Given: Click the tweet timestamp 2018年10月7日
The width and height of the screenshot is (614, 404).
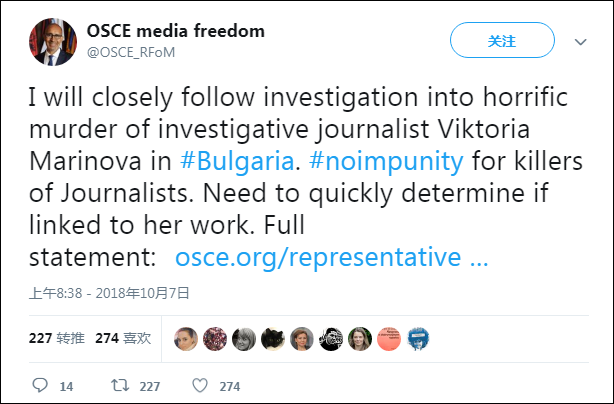Looking at the screenshot, I should 109,294.
